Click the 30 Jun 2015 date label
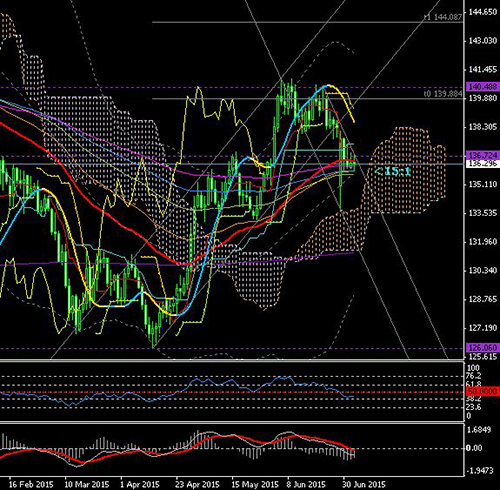This screenshot has height=490, width=500. click(364, 484)
